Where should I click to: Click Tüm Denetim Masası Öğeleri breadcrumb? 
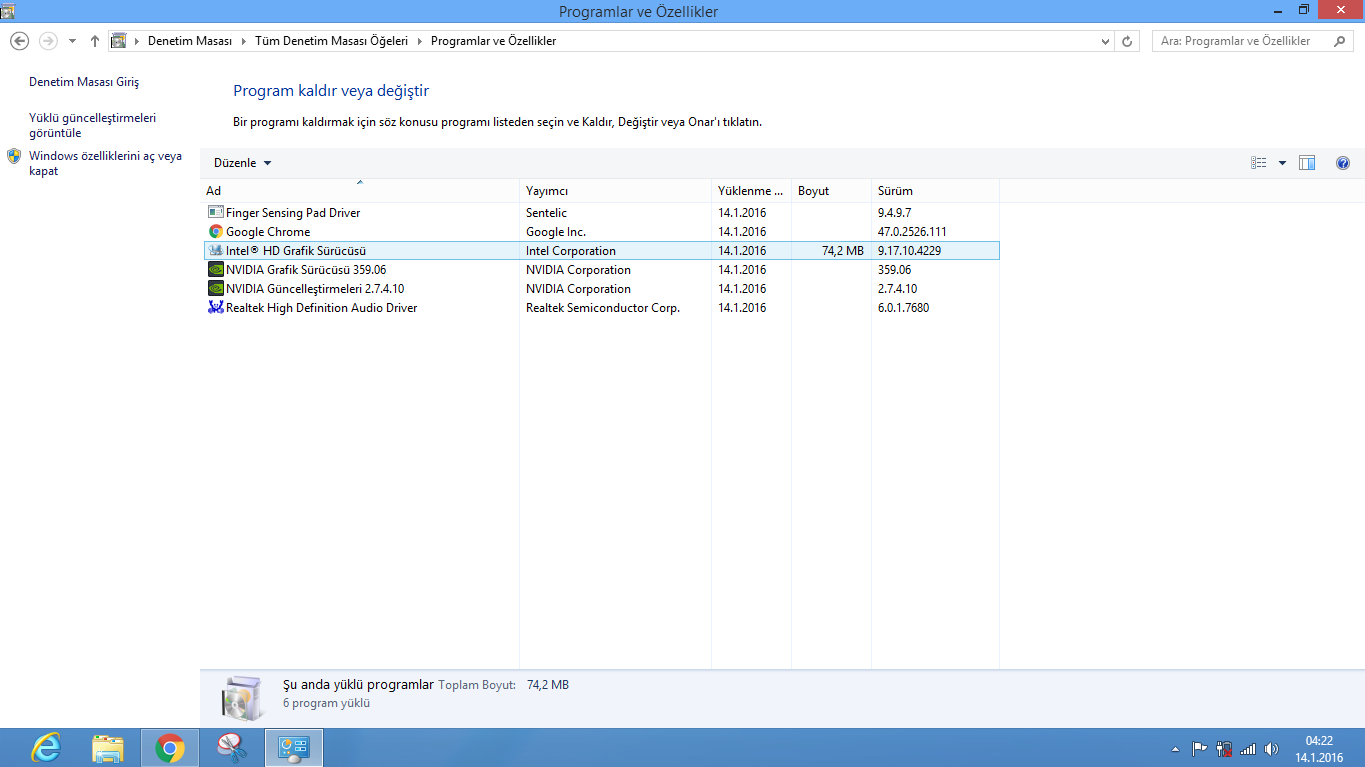click(x=332, y=41)
